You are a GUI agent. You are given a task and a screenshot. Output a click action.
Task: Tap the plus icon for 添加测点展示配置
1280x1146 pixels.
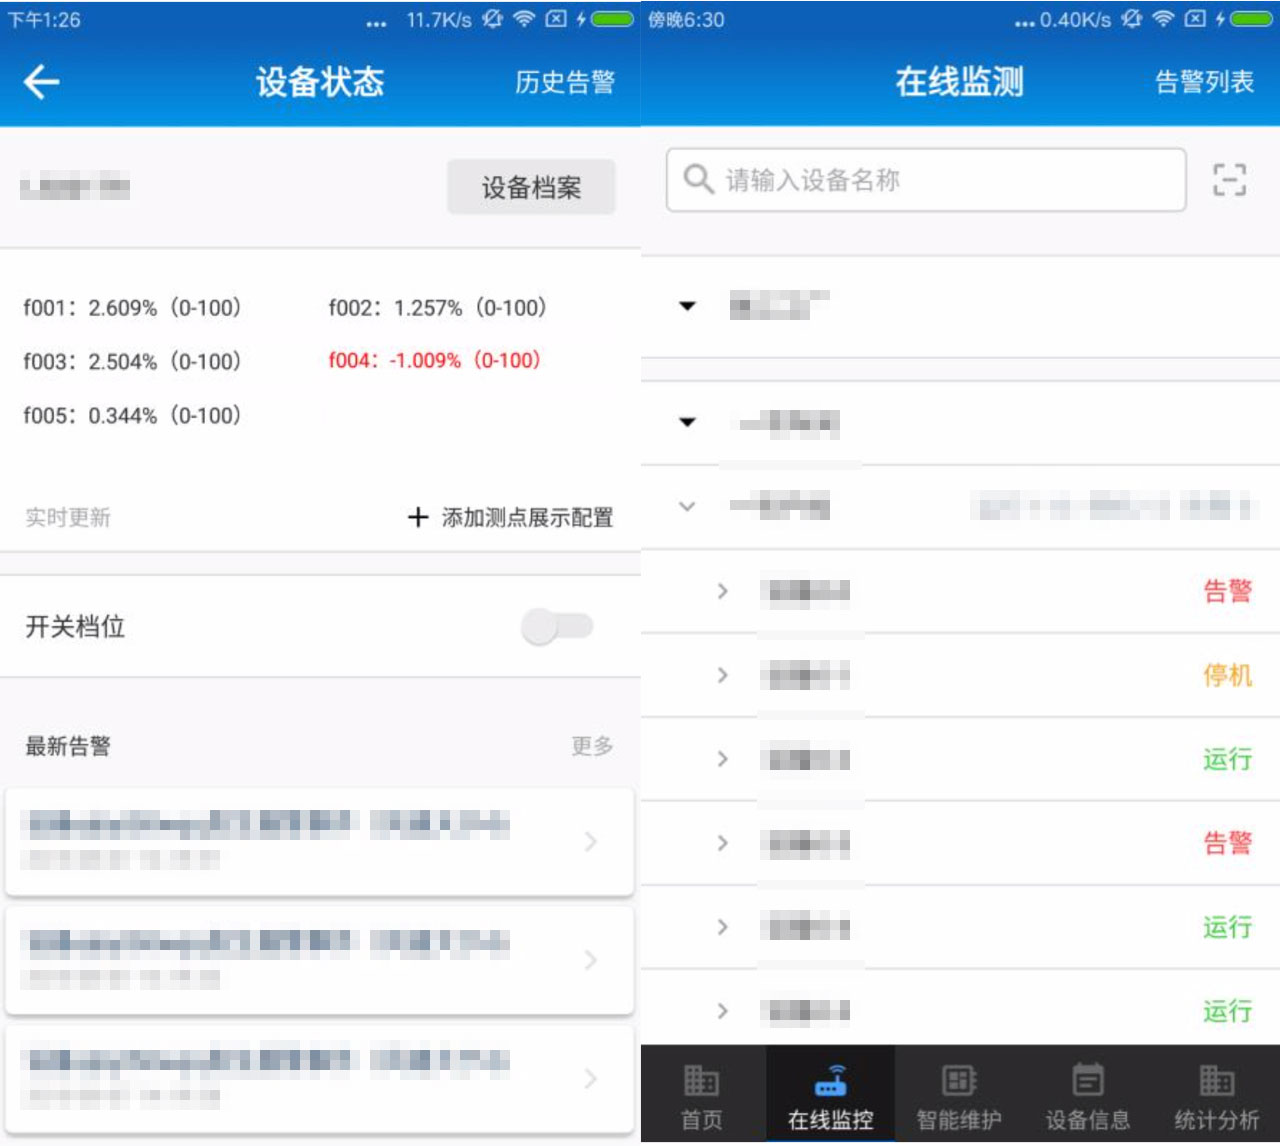pyautogui.click(x=418, y=517)
